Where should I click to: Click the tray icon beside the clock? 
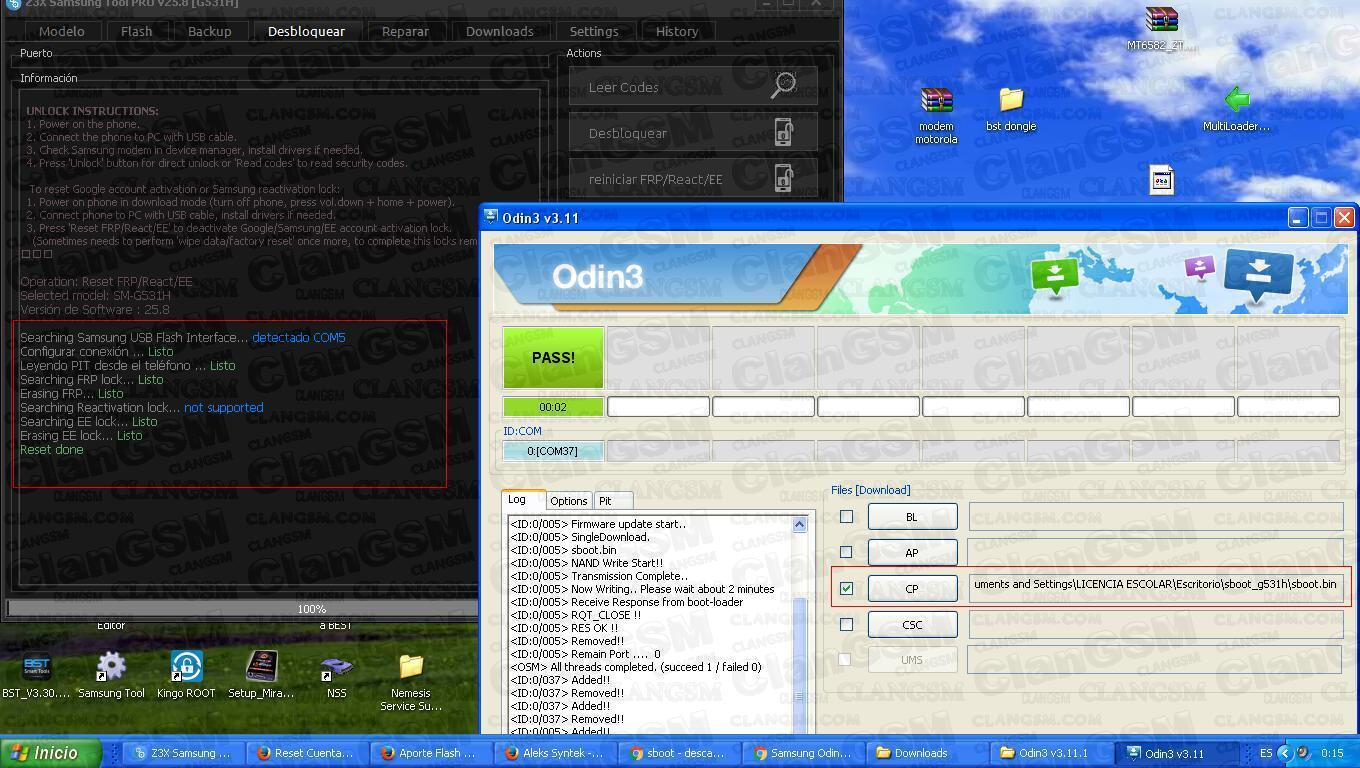click(1303, 753)
